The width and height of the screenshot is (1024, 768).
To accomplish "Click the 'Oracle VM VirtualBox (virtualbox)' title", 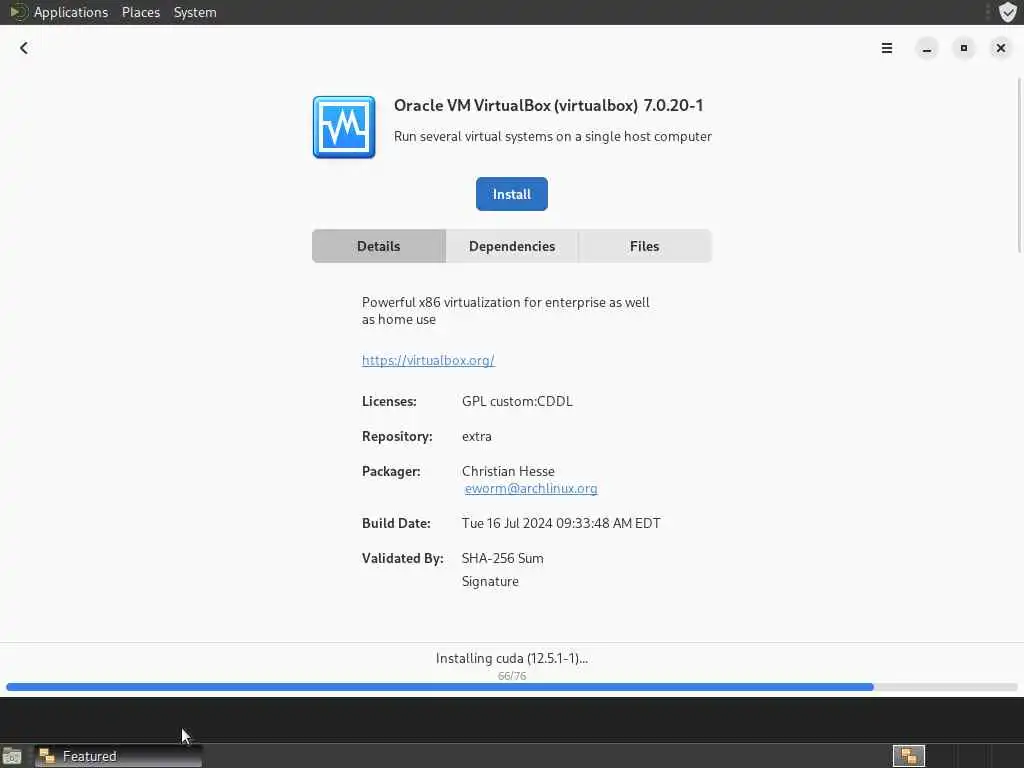I will pyautogui.click(x=516, y=106).
